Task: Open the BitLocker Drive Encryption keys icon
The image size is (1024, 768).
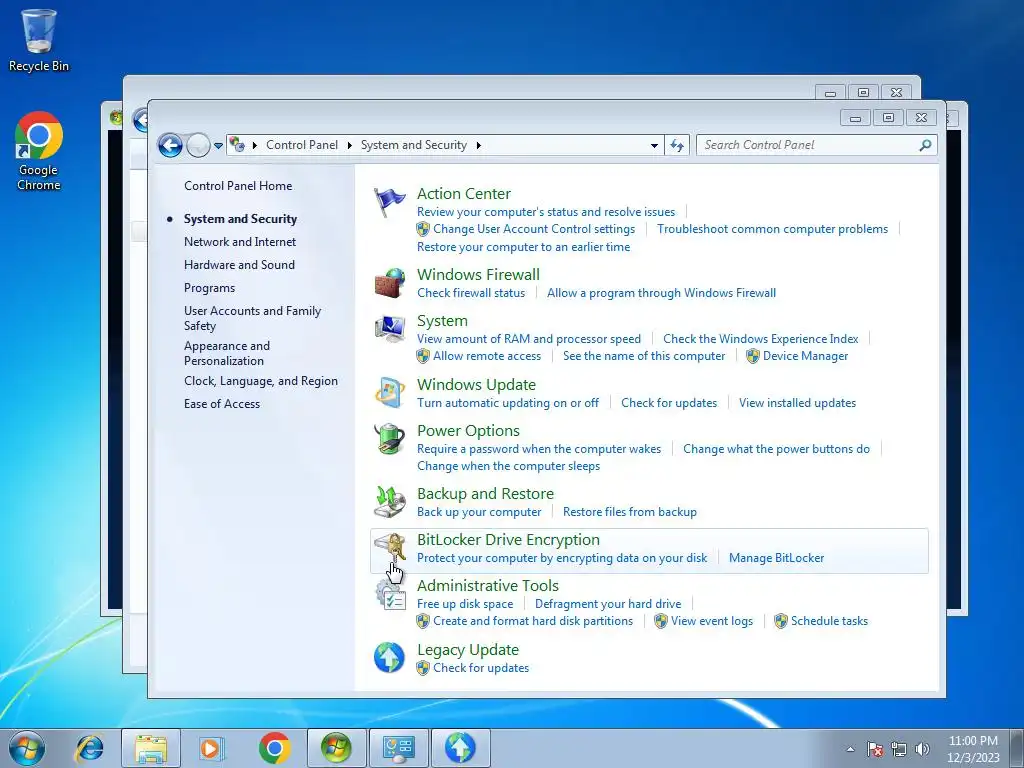Action: pyautogui.click(x=390, y=547)
